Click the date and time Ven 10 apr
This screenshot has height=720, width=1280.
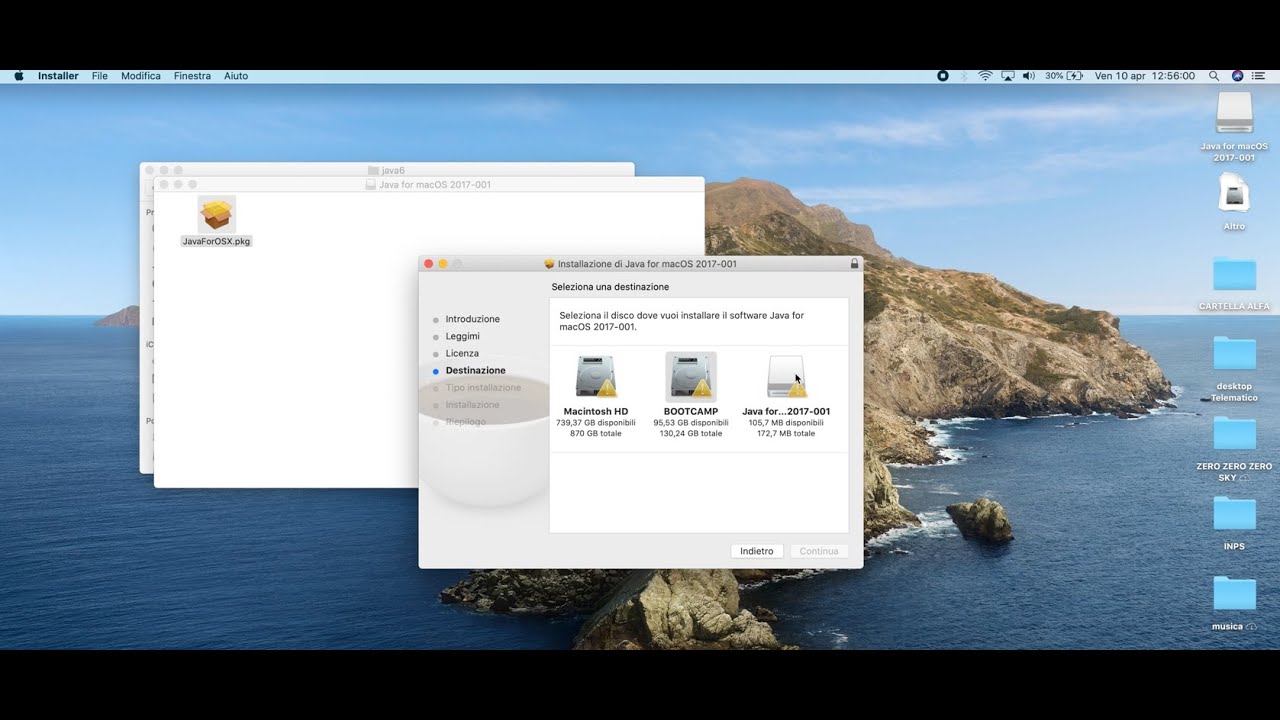[x=1144, y=76]
